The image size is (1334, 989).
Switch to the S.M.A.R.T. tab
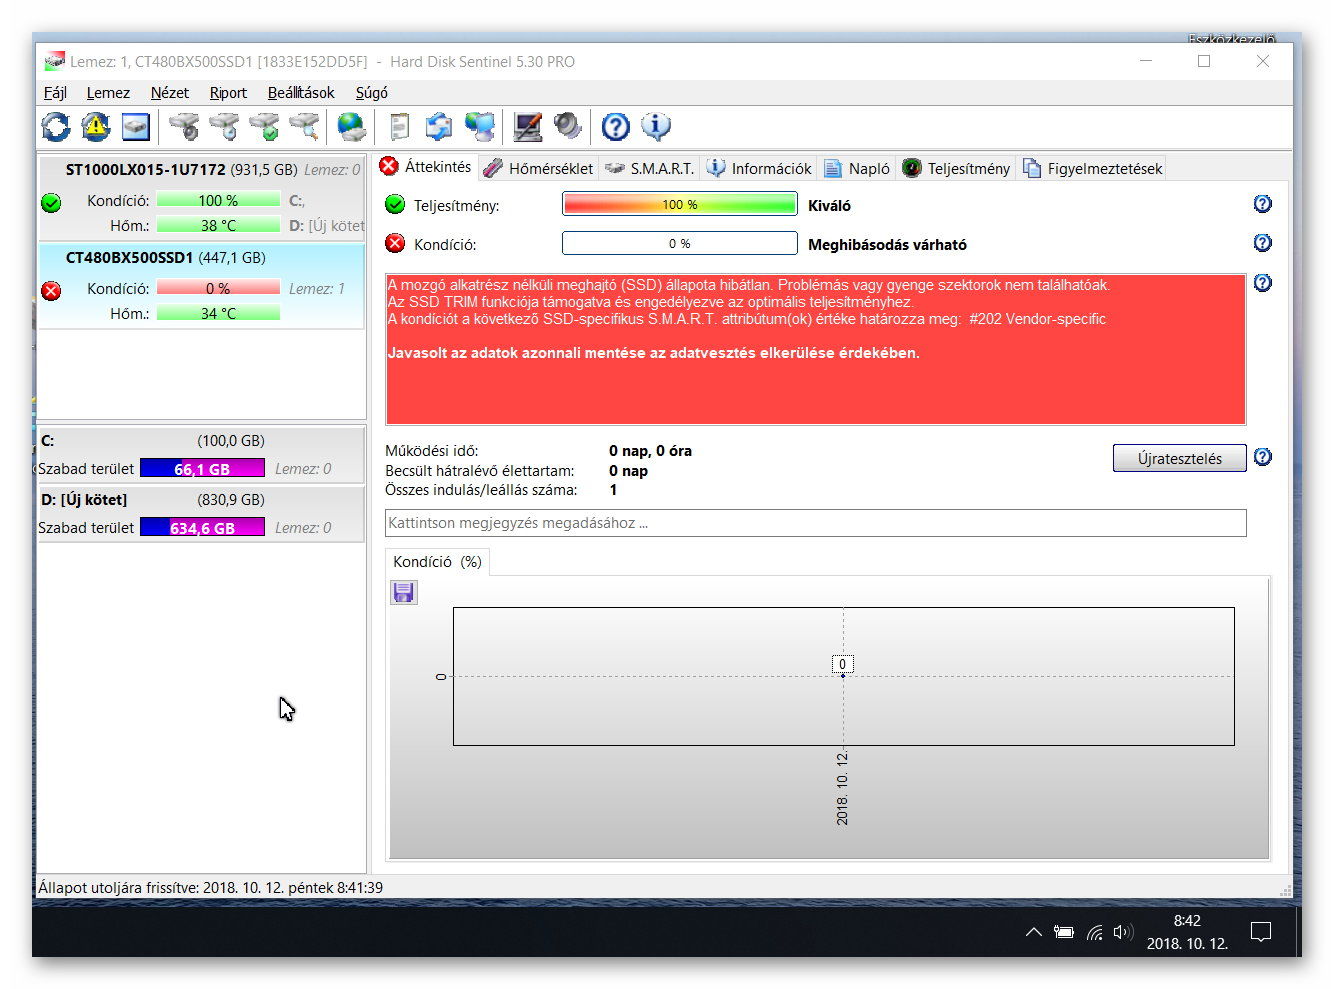click(x=649, y=168)
